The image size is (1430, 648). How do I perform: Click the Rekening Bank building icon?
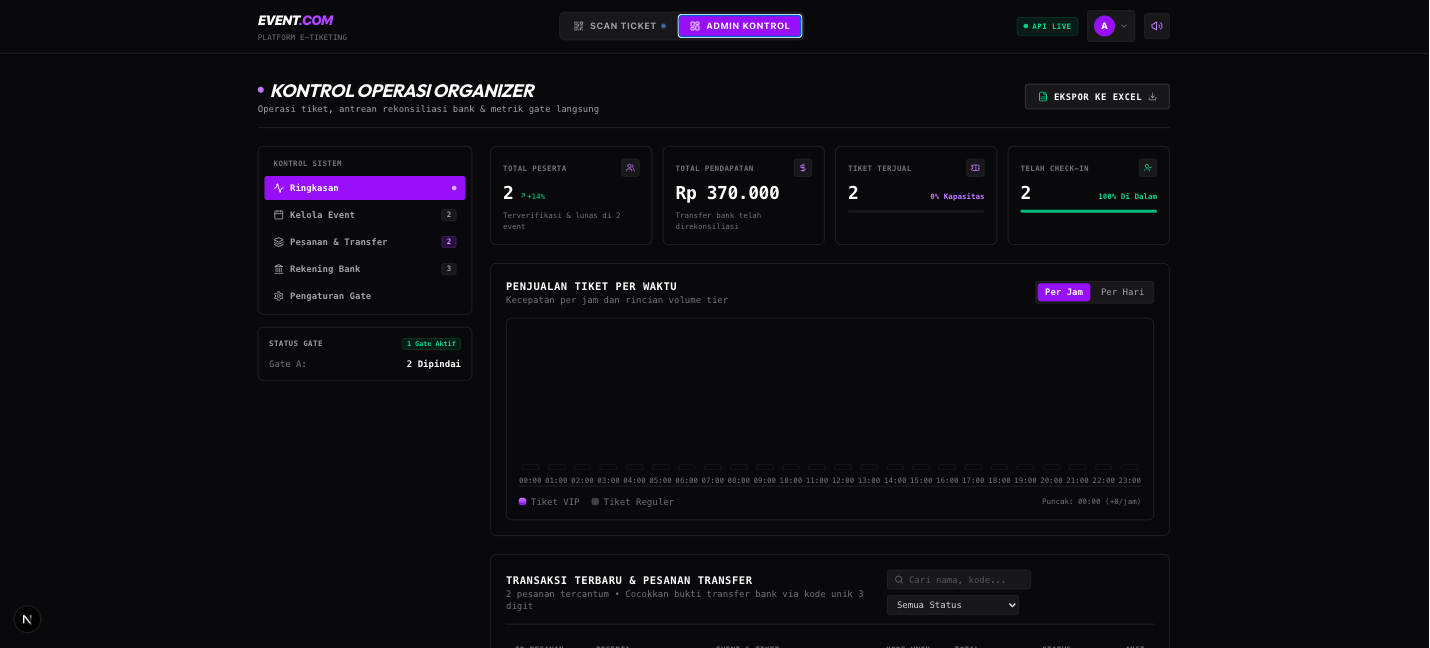(279, 269)
